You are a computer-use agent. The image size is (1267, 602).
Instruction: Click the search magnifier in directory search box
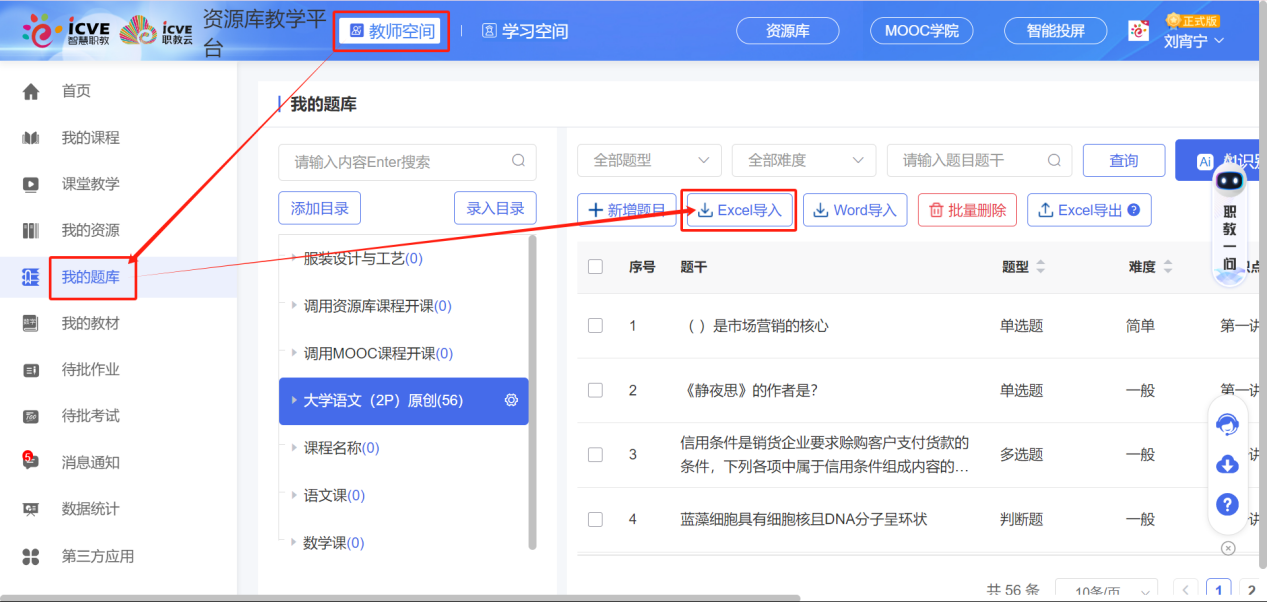[518, 161]
